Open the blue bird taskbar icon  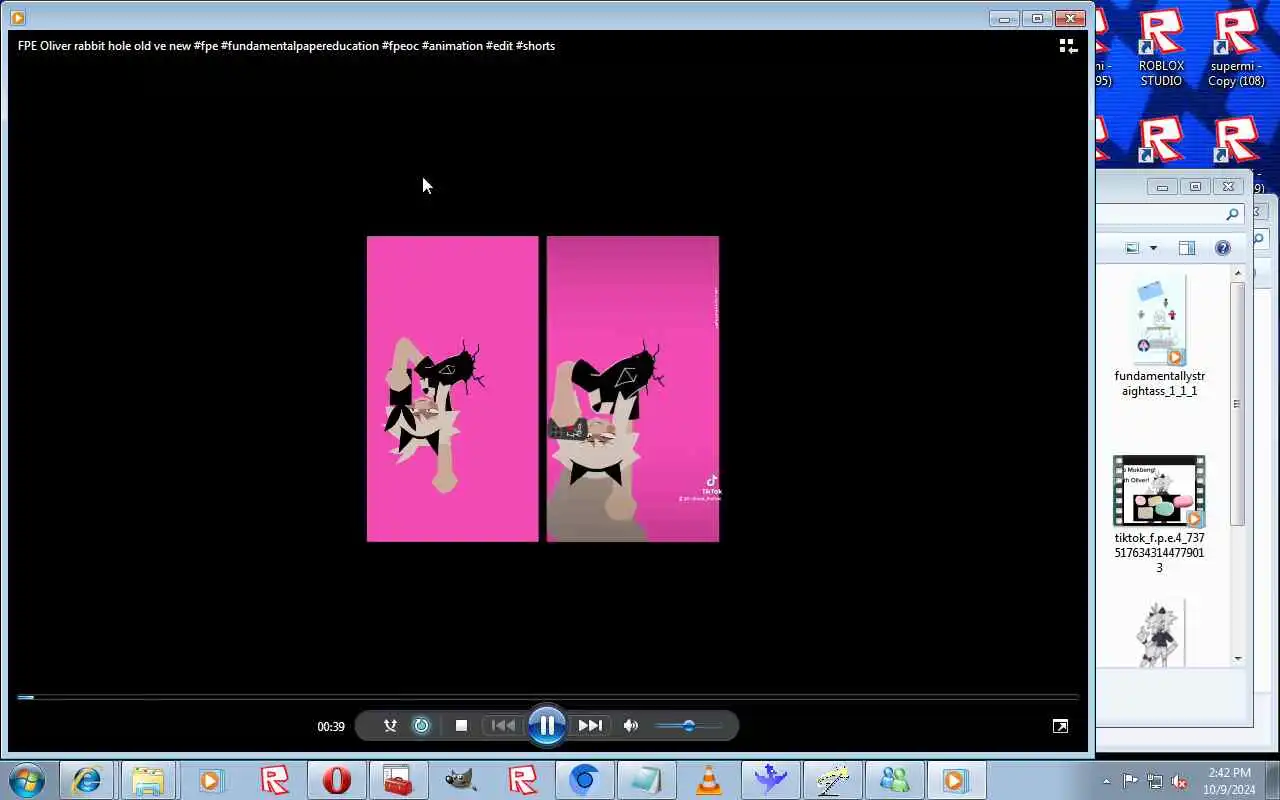(x=770, y=780)
